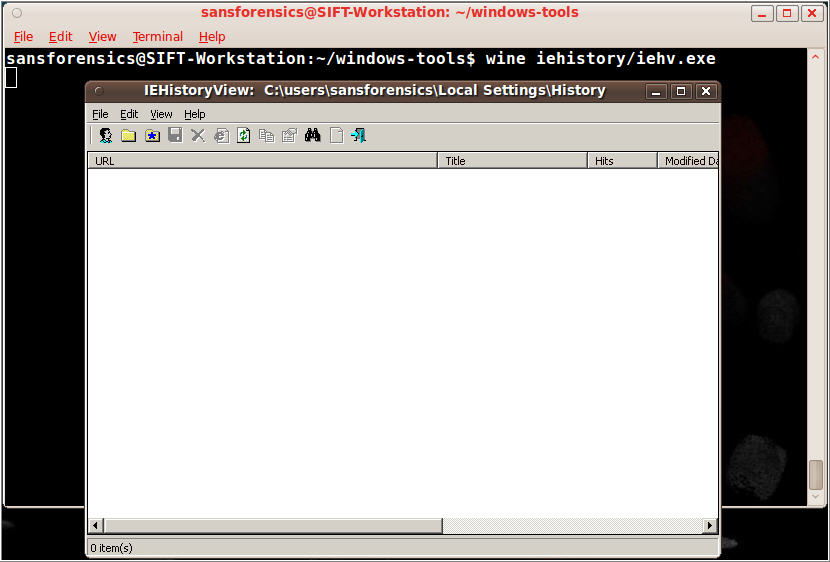The image size is (830, 562).
Task: Click the terminal vertical scrollbar thumb
Action: tap(815, 475)
